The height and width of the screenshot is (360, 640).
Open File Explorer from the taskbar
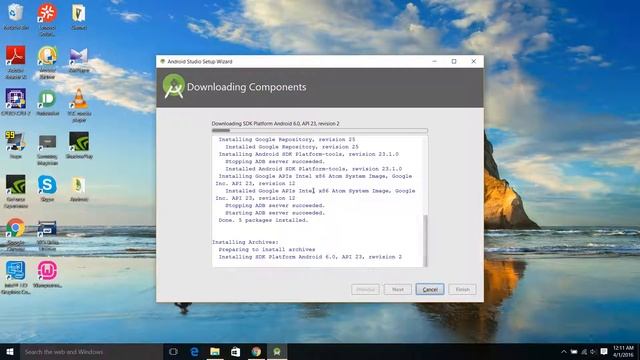(215, 351)
